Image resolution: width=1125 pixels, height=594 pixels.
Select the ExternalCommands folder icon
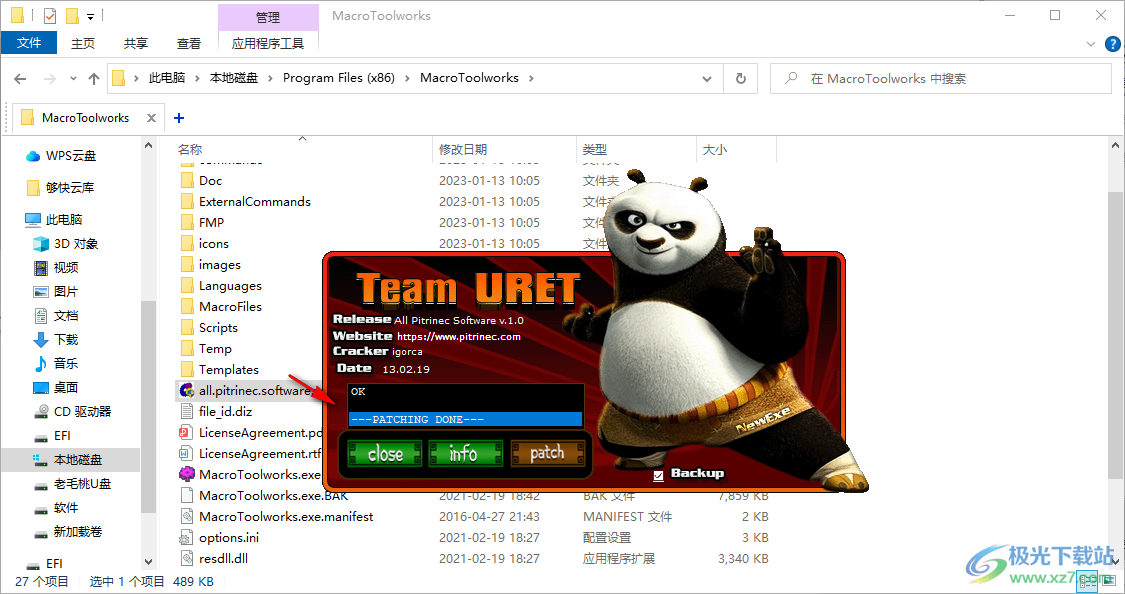(187, 202)
